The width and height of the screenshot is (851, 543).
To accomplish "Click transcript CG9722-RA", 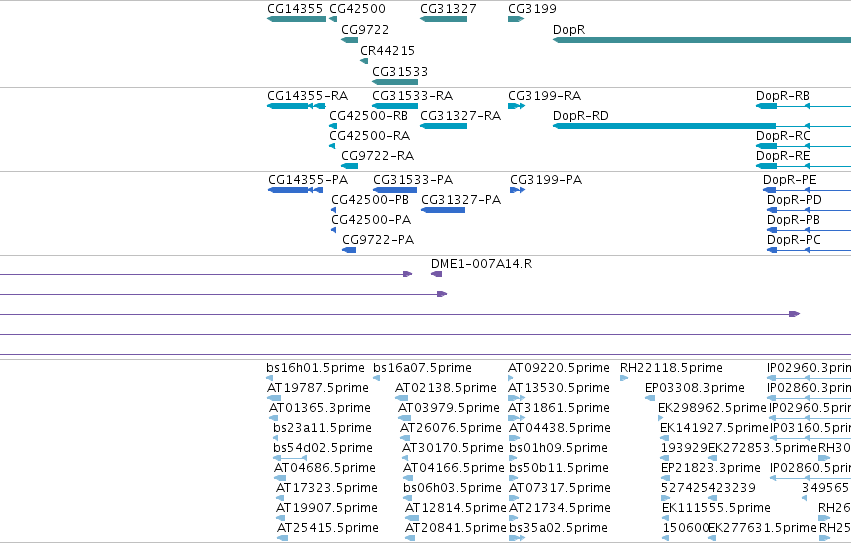I will pyautogui.click(x=350, y=166).
